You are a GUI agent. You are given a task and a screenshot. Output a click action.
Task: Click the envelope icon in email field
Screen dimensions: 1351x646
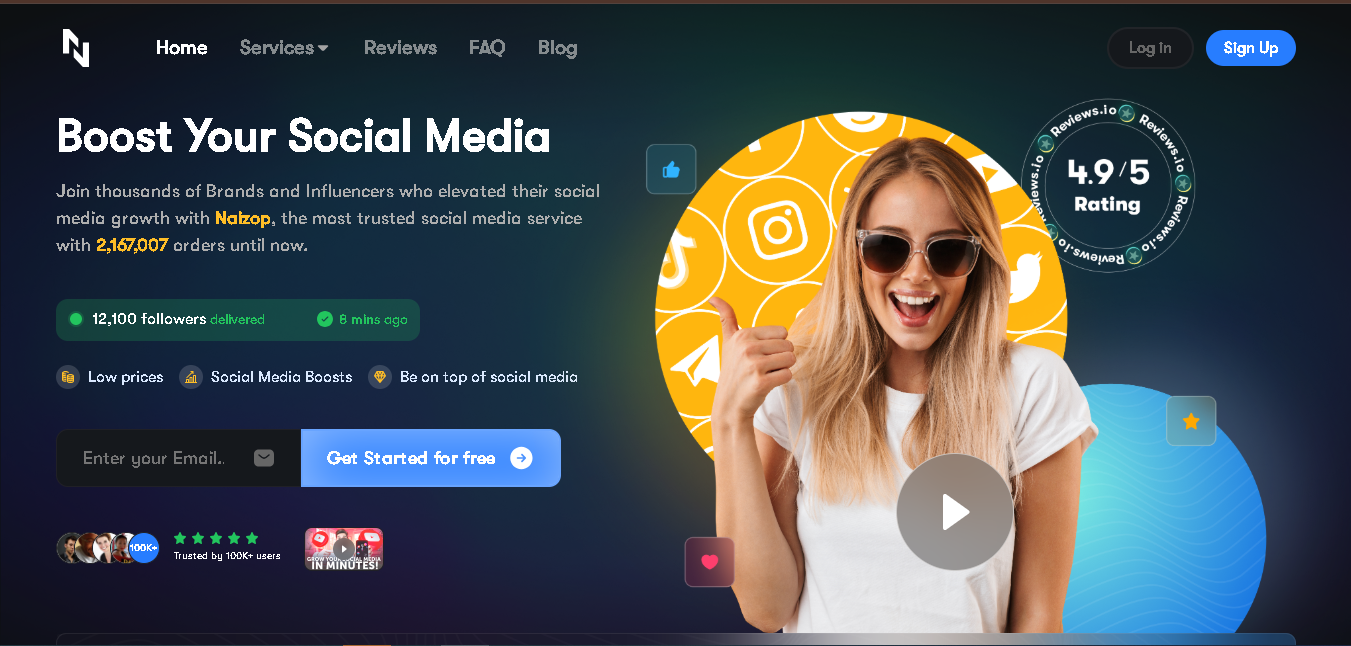pyautogui.click(x=264, y=458)
